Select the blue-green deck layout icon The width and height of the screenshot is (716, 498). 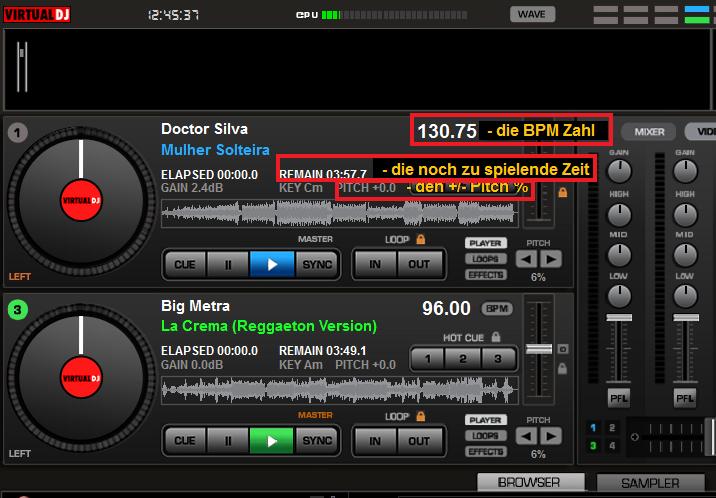point(697,15)
